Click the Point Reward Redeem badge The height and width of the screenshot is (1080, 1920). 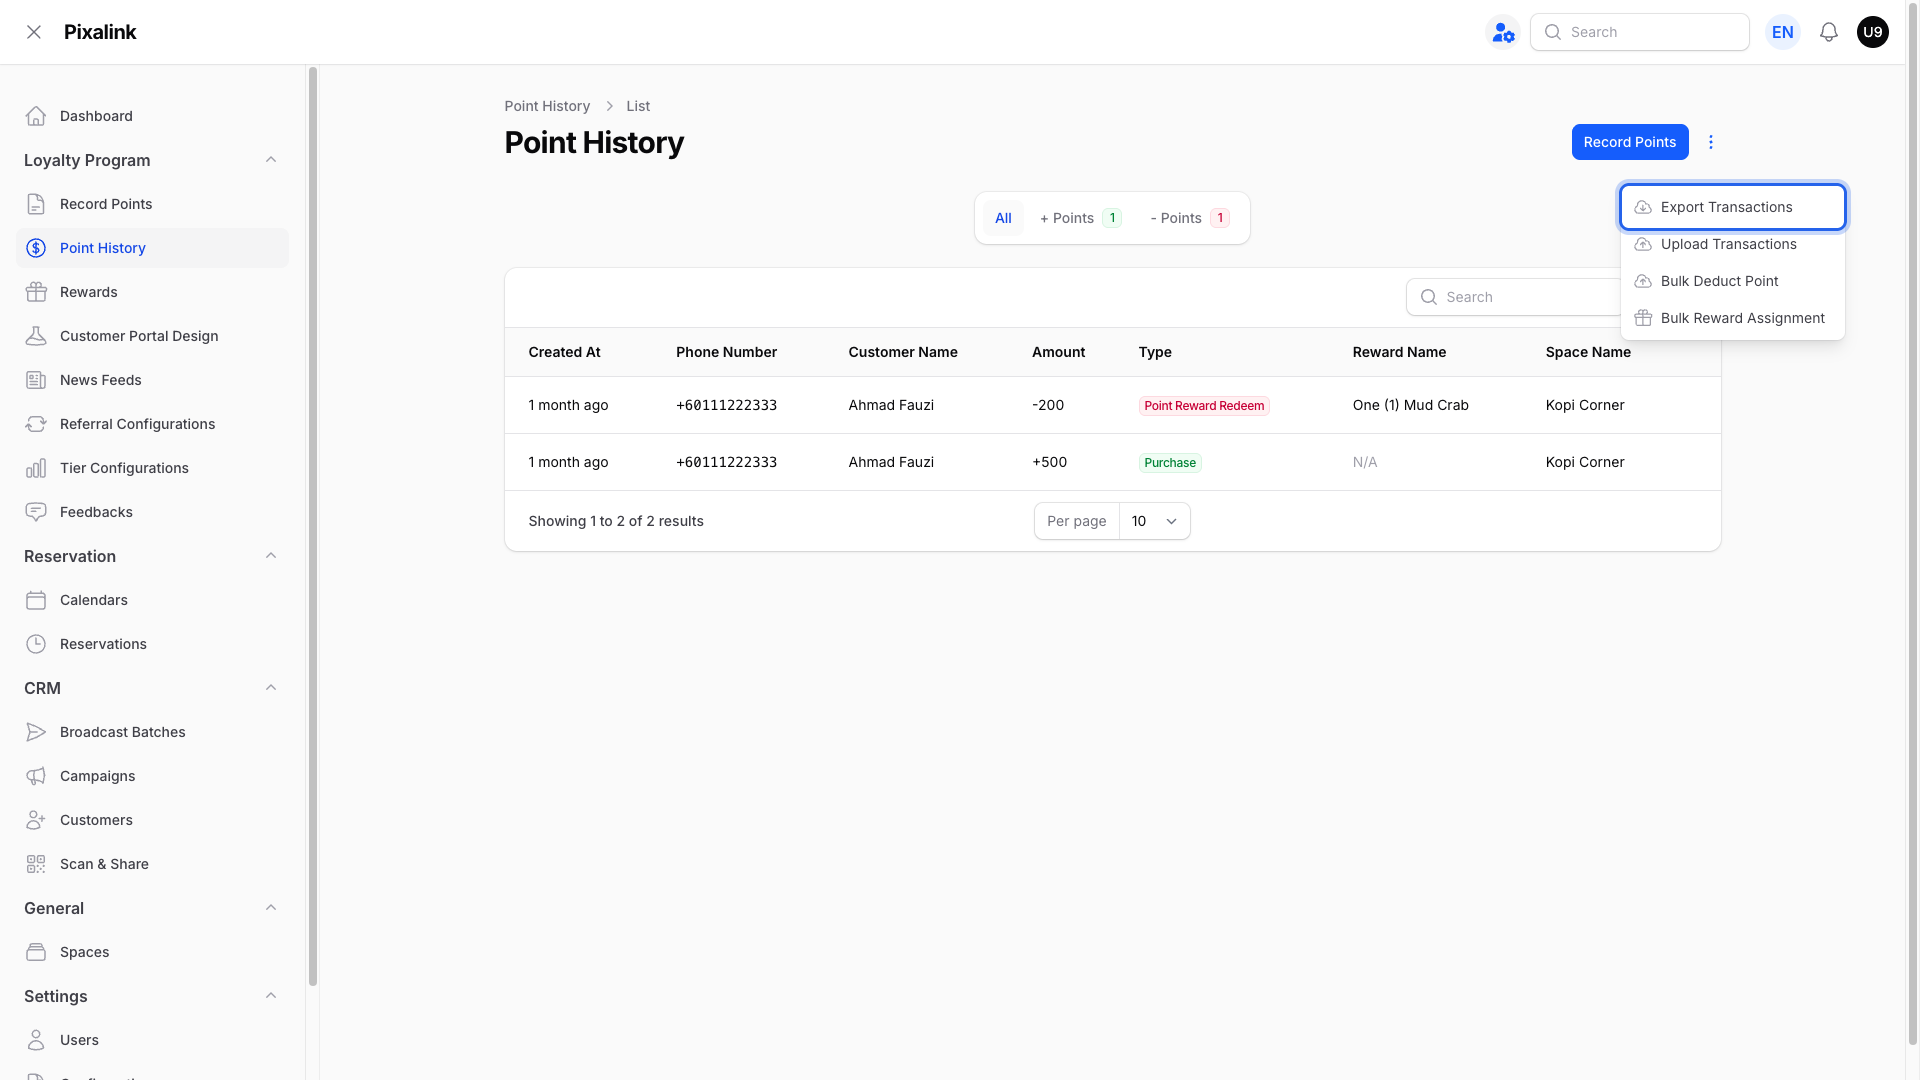1204,406
